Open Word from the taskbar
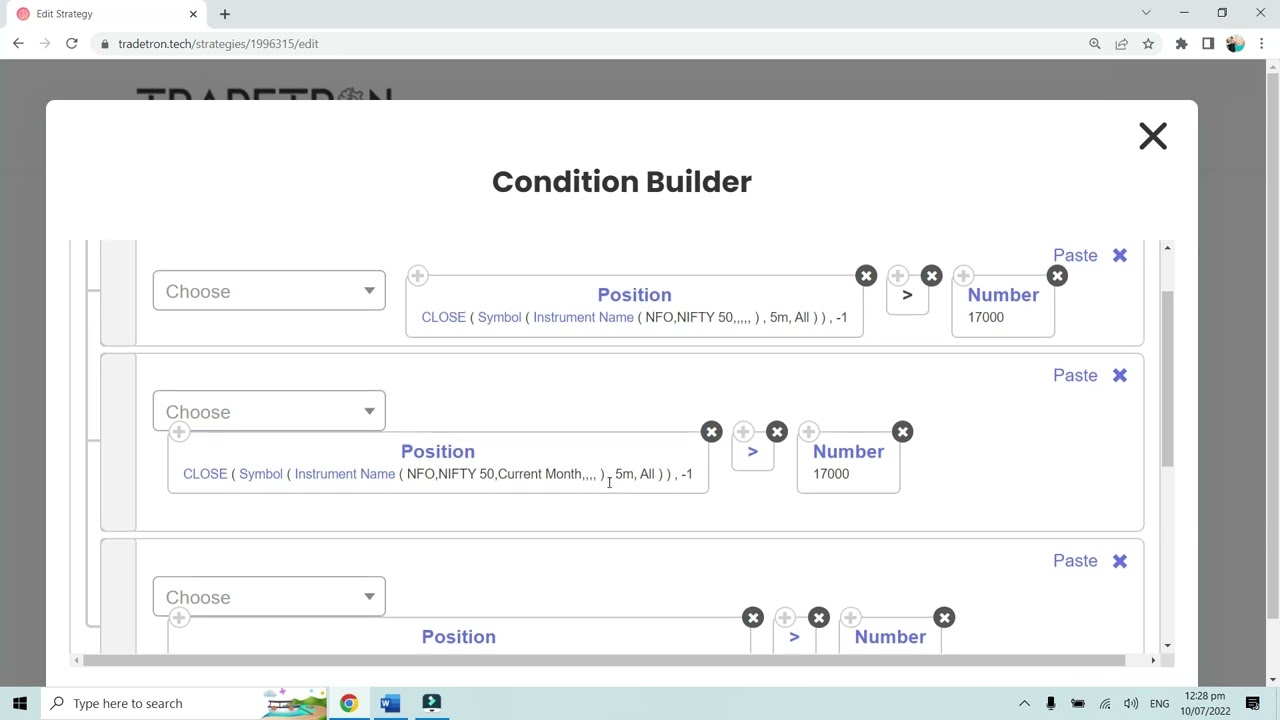The width and height of the screenshot is (1280, 720). (390, 703)
